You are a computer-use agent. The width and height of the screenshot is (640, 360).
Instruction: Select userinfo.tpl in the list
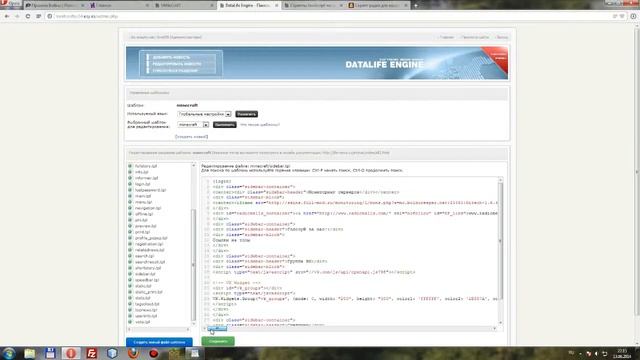[146, 316]
